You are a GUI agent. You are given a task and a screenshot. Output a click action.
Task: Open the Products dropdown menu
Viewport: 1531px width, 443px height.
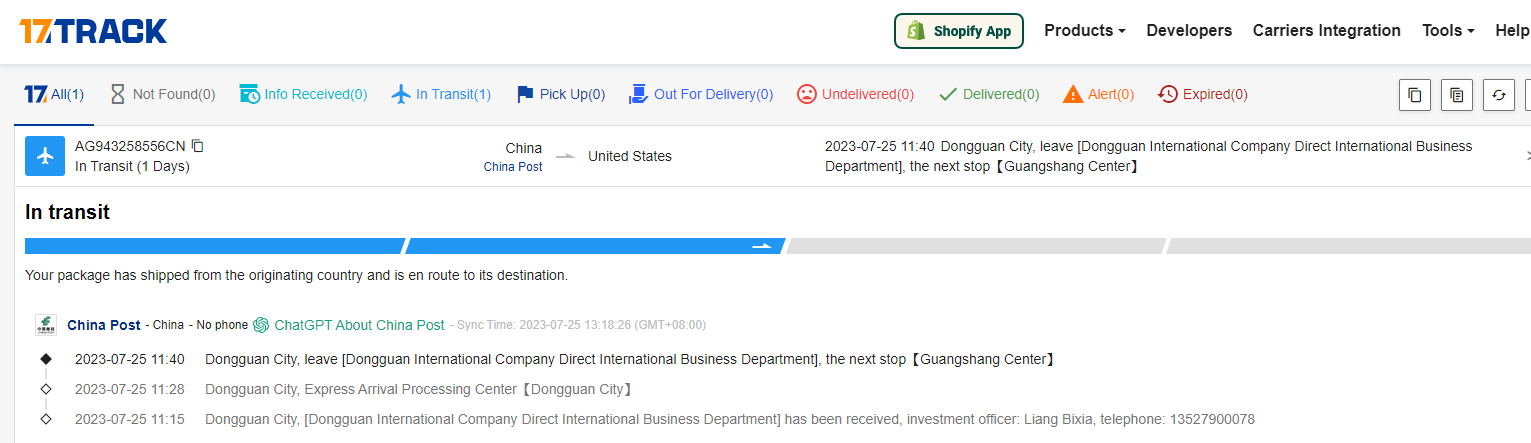(x=1084, y=31)
